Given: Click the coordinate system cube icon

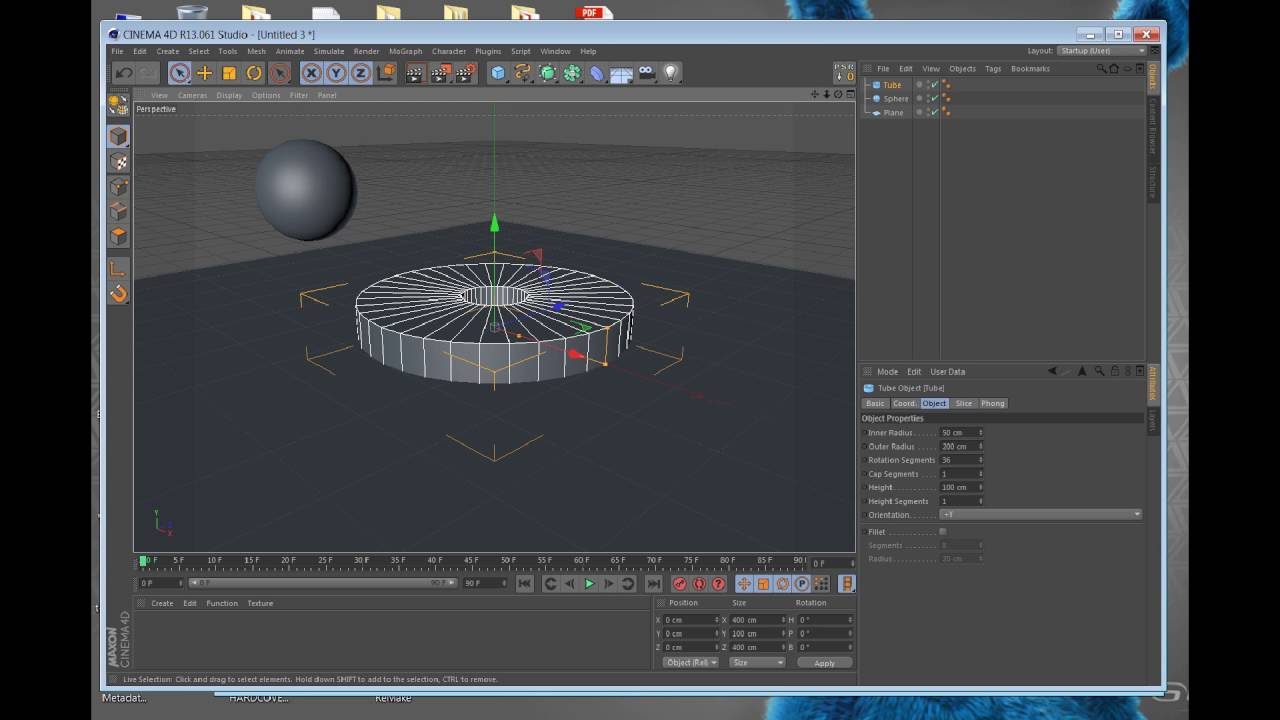Looking at the screenshot, I should 386,73.
